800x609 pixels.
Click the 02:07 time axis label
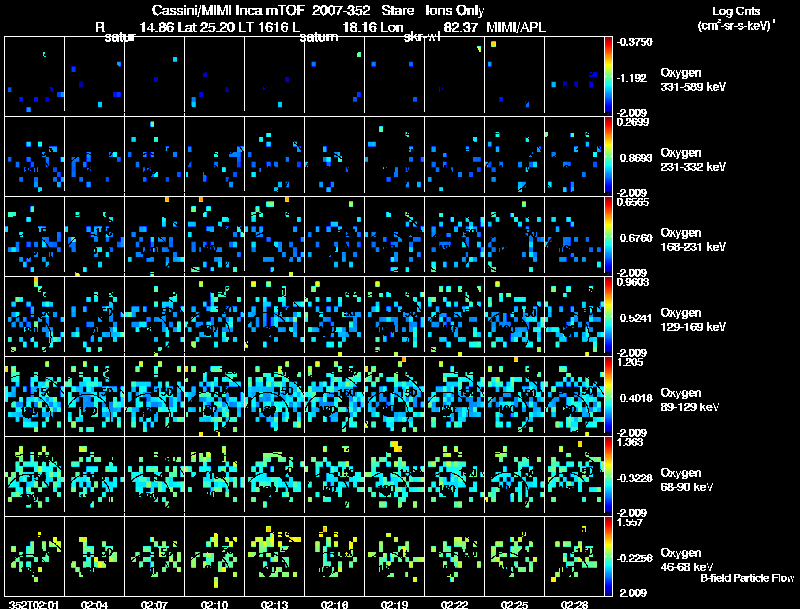click(154, 604)
